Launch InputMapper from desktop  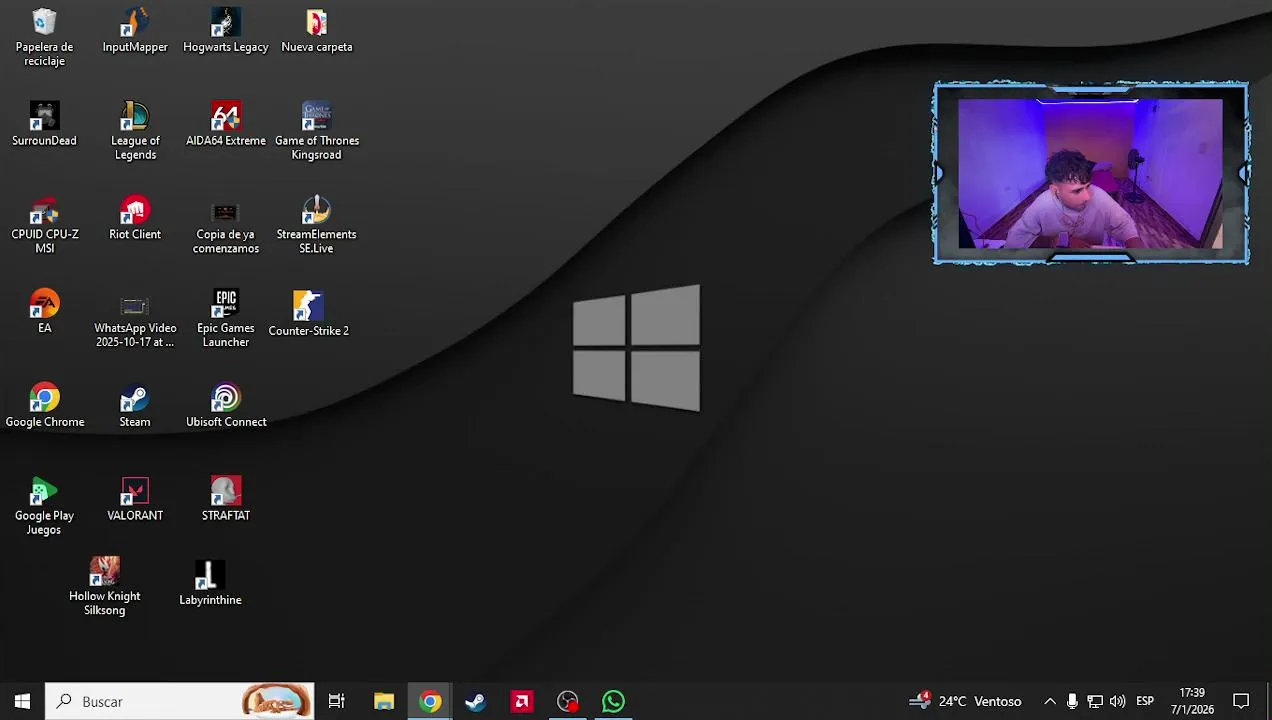(x=135, y=31)
